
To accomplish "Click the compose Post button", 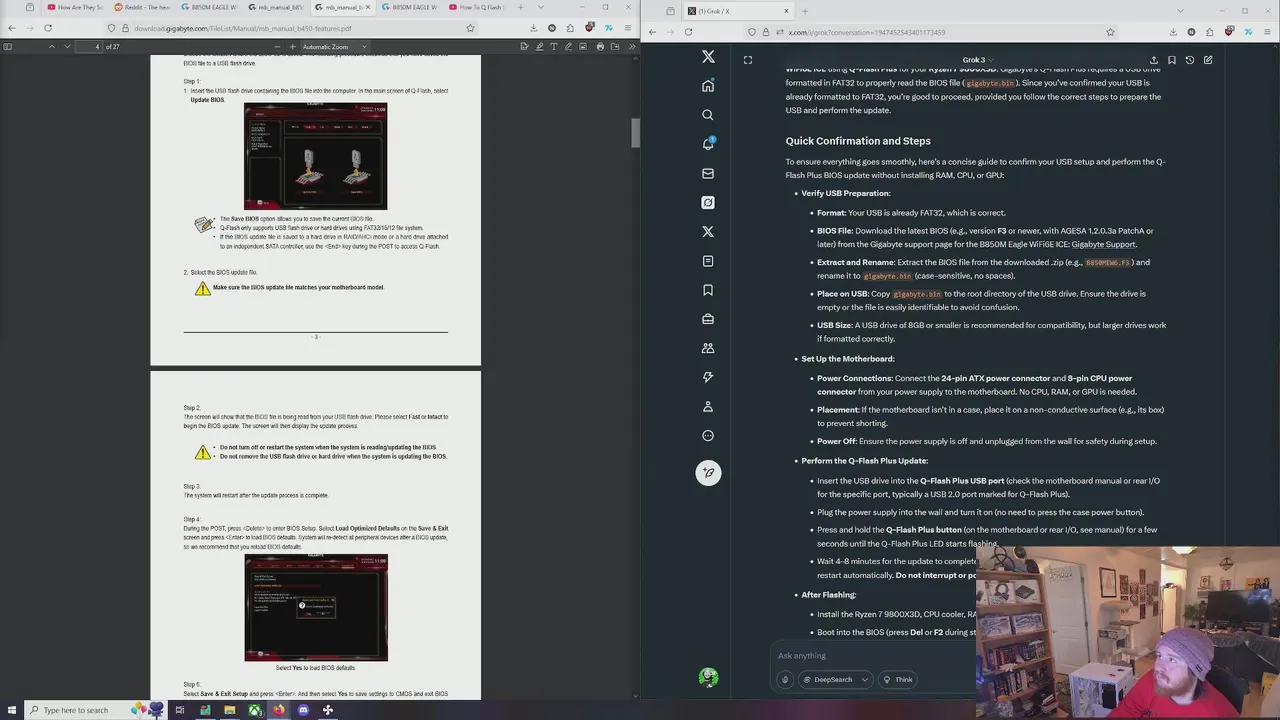I will coord(708,473).
